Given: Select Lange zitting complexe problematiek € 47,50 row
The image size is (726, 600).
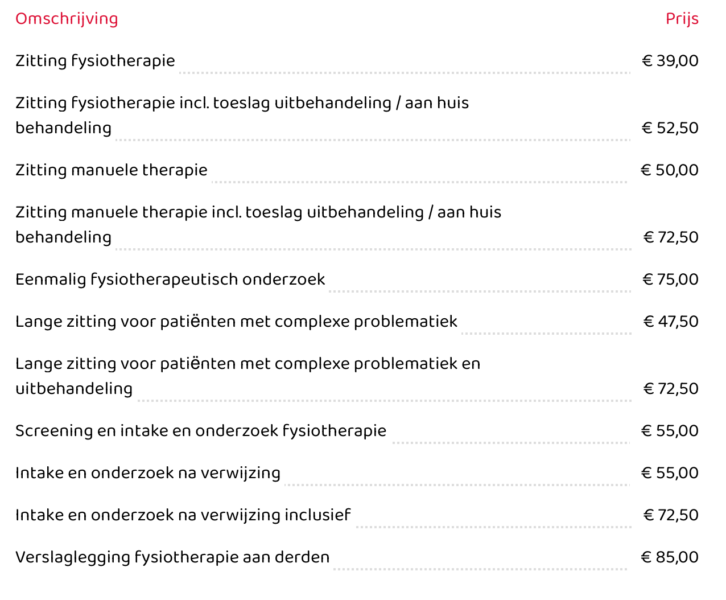Looking at the screenshot, I should 357,322.
